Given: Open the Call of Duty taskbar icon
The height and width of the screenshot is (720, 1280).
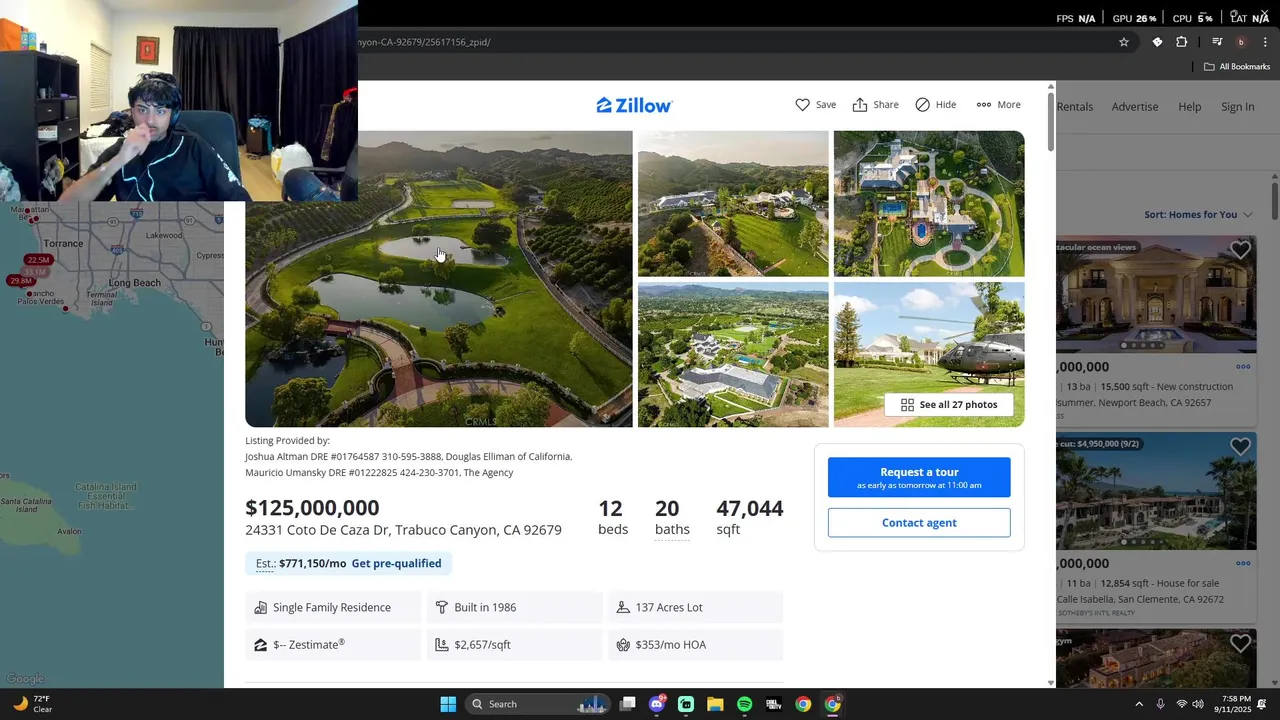Looking at the screenshot, I should click(x=773, y=704).
